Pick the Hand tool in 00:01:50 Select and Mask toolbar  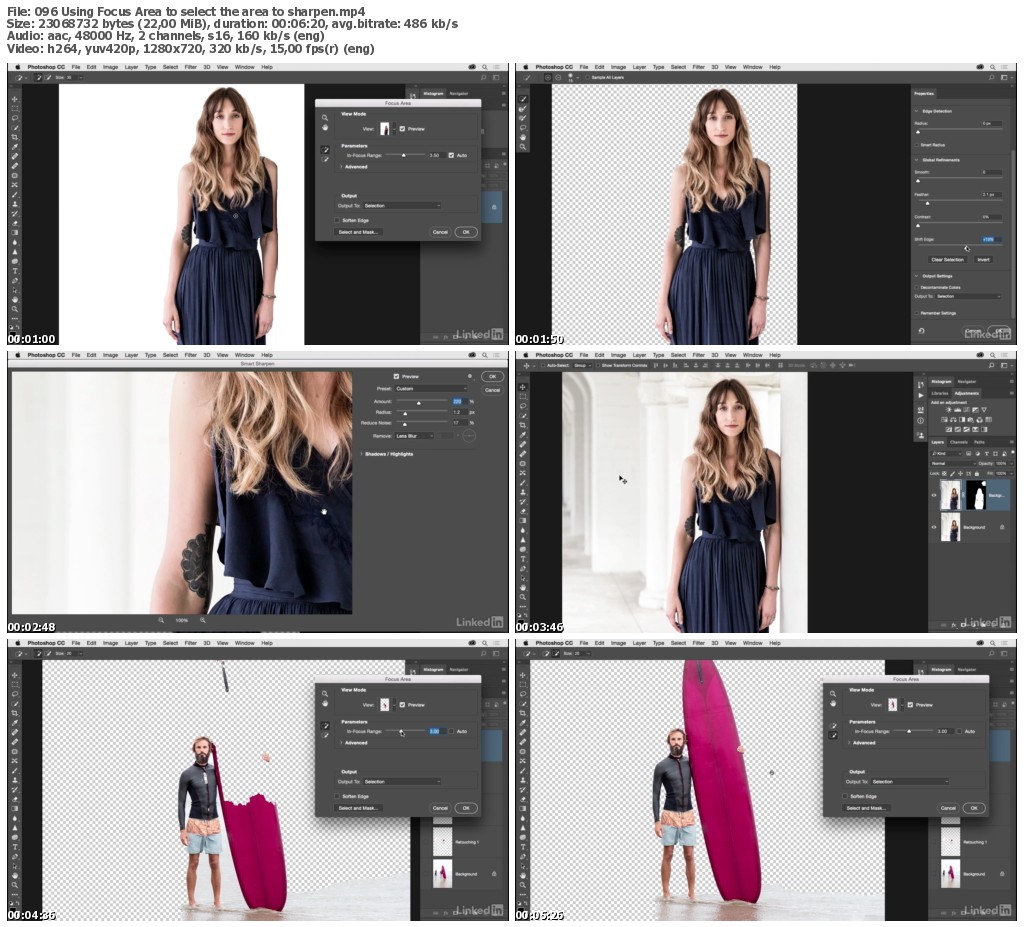(x=523, y=137)
